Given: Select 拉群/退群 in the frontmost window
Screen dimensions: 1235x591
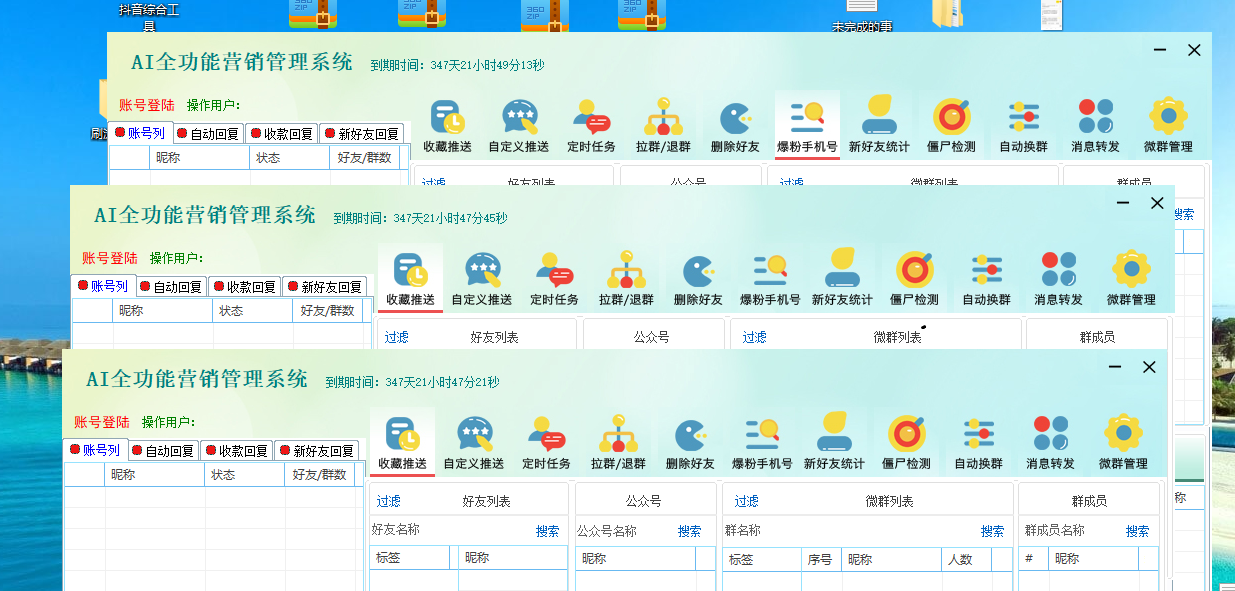Looking at the screenshot, I should click(618, 442).
